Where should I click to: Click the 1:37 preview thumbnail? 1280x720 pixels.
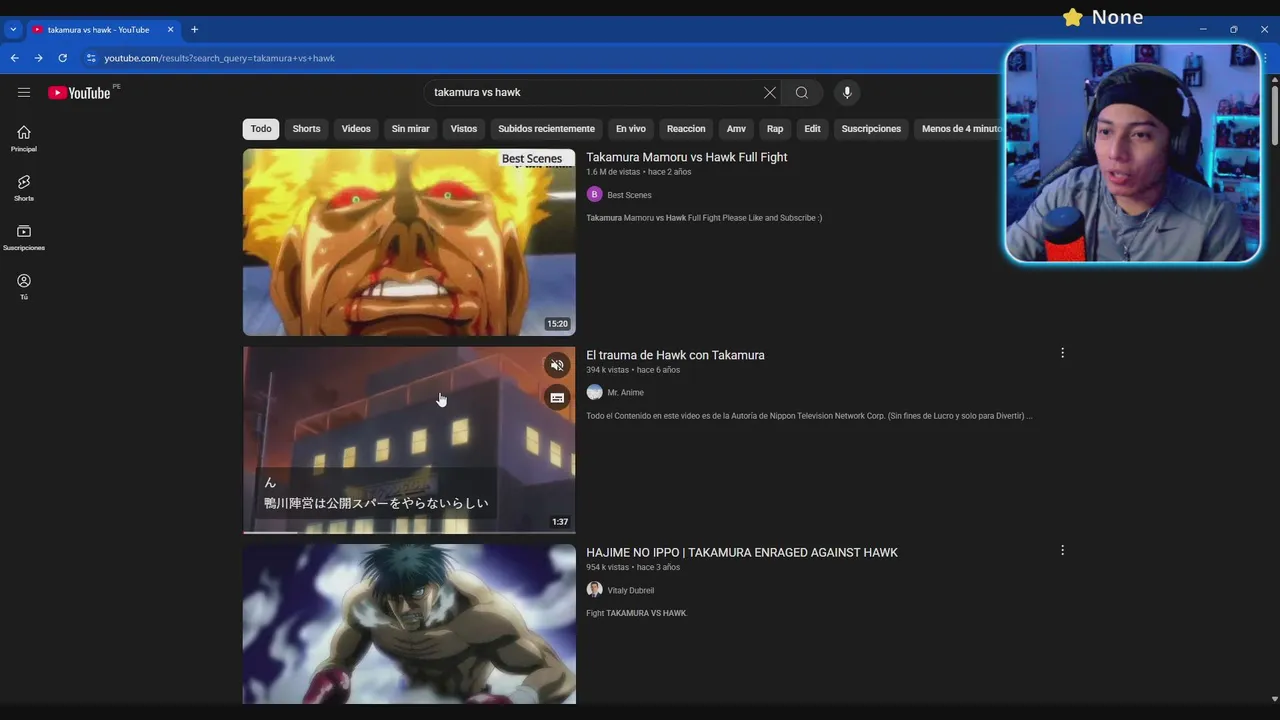[409, 440]
